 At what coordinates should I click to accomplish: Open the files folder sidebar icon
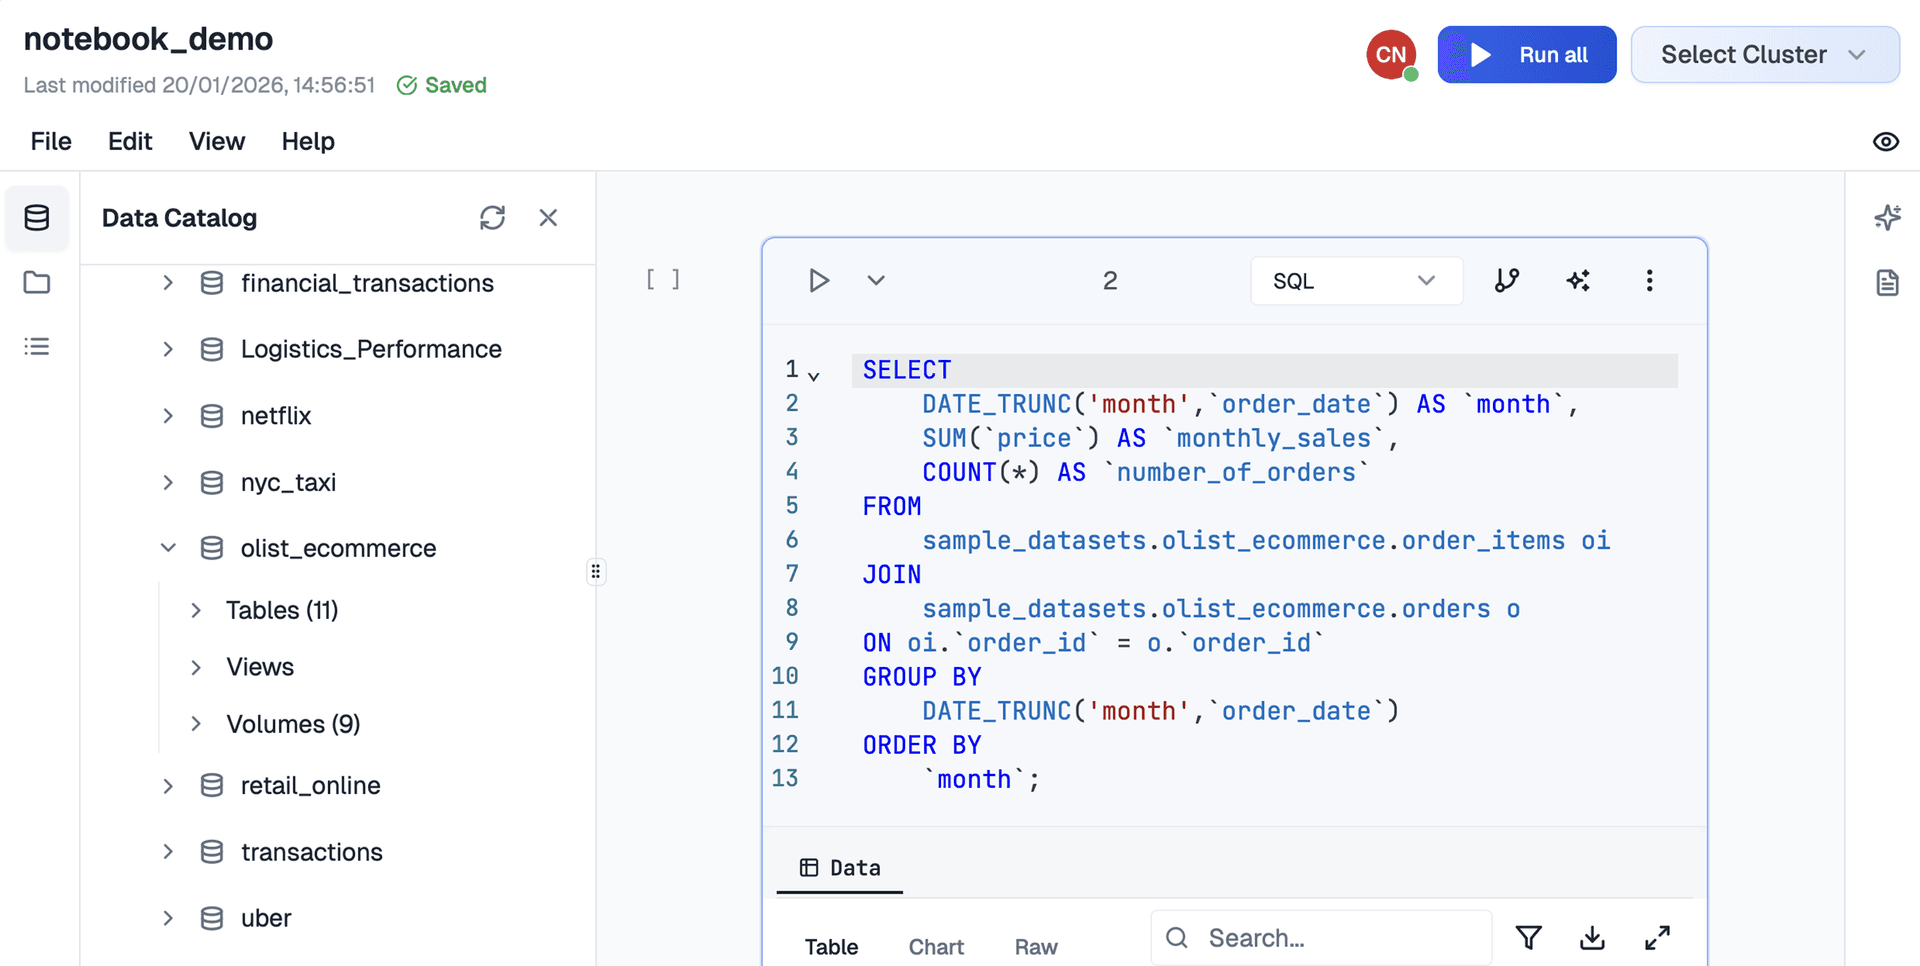37,283
